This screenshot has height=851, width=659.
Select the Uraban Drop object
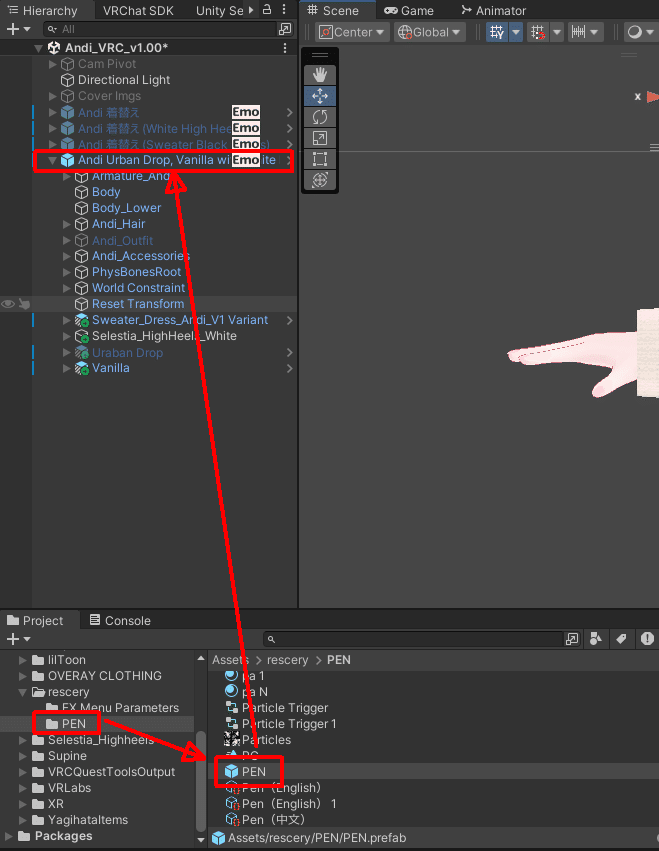(x=127, y=353)
